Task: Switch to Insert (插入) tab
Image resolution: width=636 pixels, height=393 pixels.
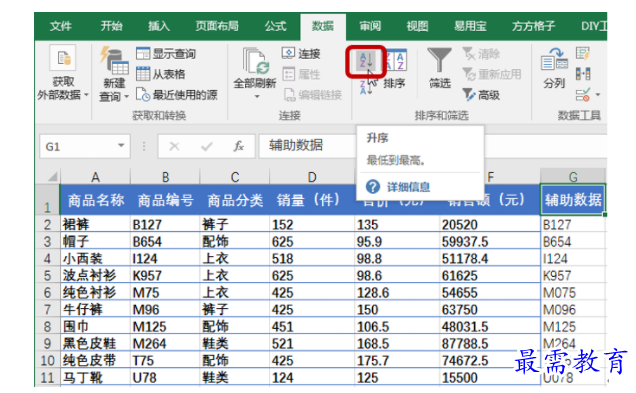Action: pos(159,26)
